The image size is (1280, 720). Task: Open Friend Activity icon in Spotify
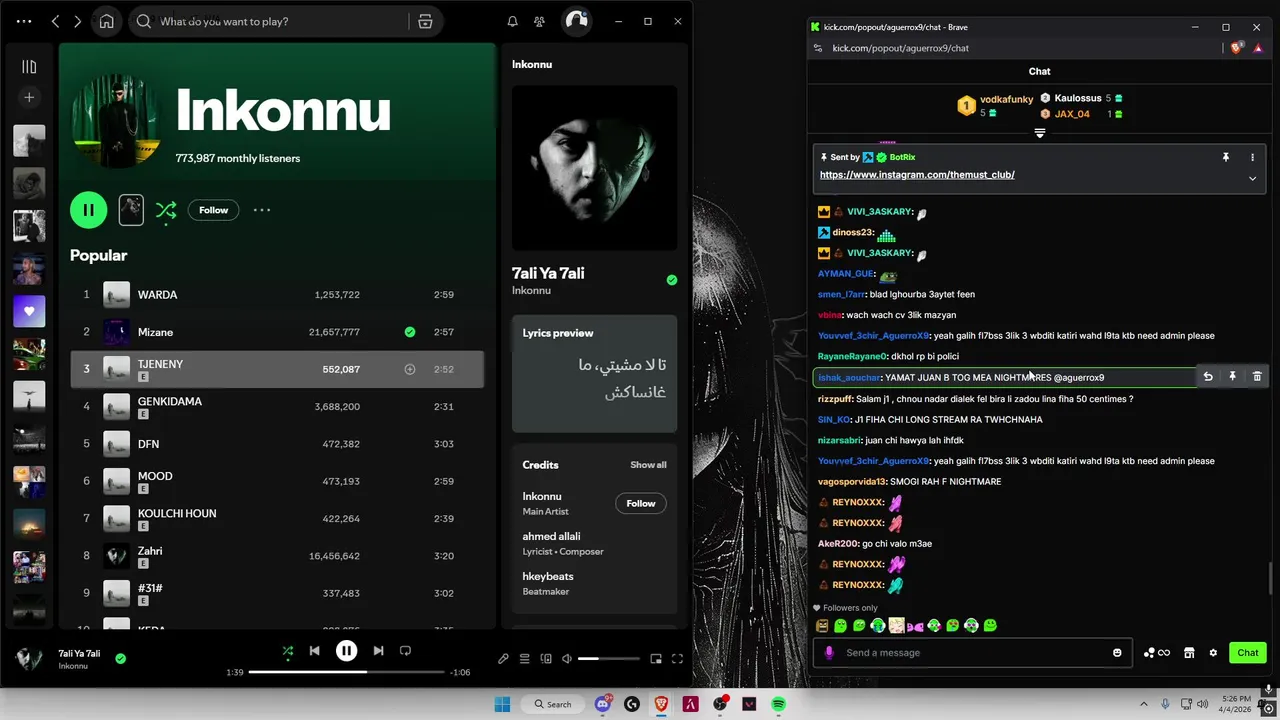click(x=540, y=21)
